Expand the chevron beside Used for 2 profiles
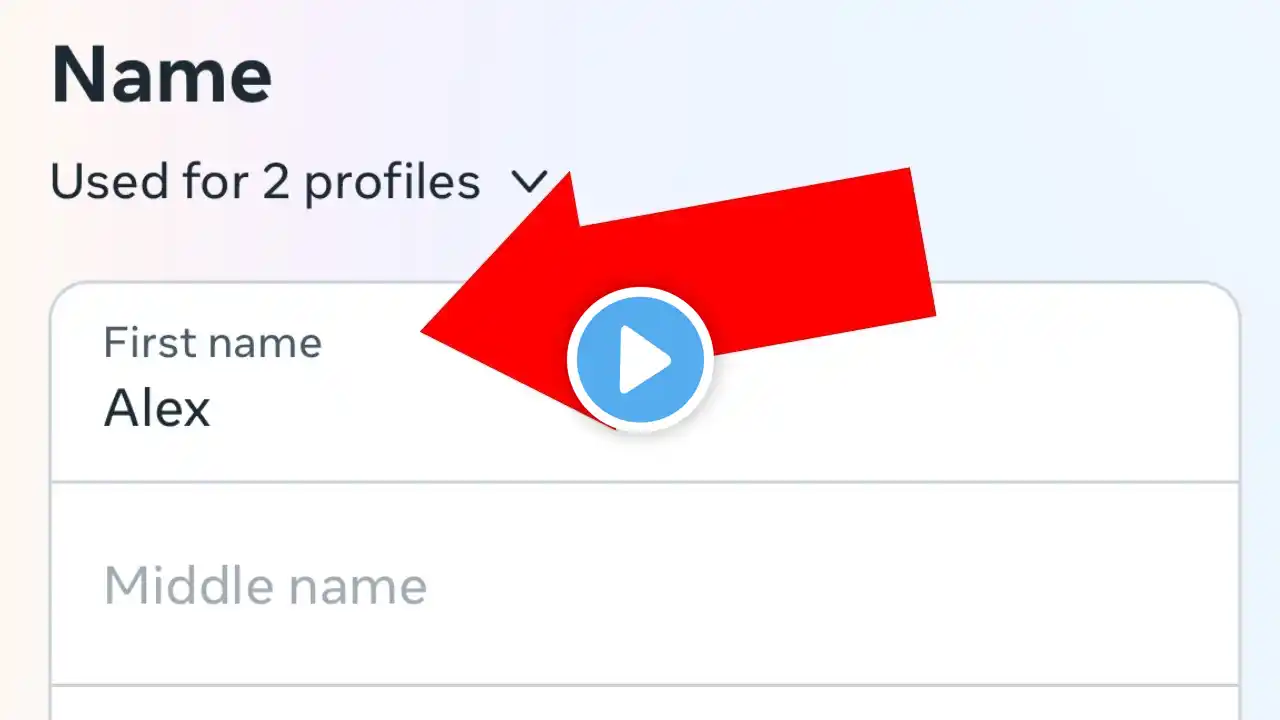 pyautogui.click(x=529, y=182)
